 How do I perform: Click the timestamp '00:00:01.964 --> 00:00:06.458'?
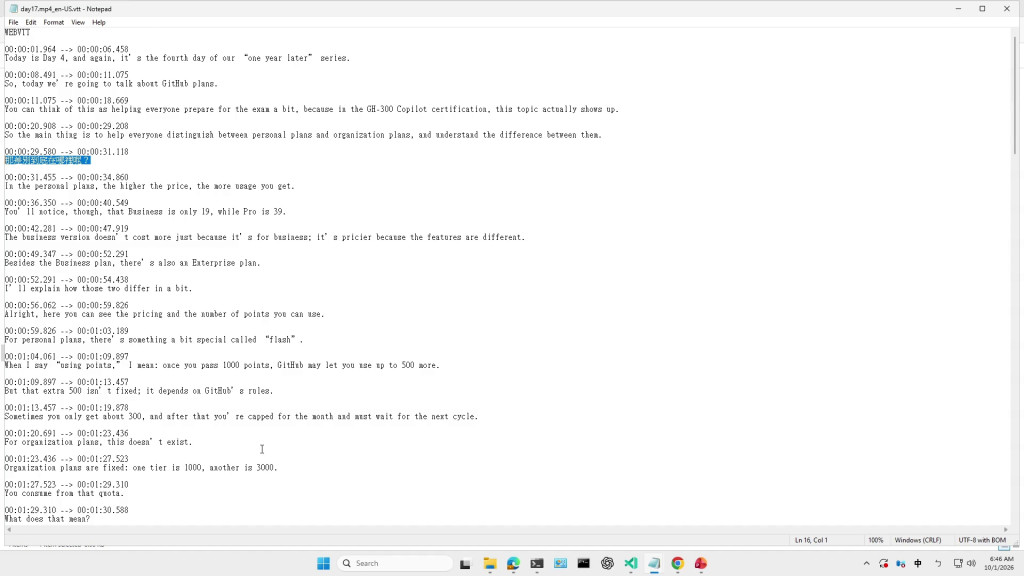pyautogui.click(x=67, y=49)
